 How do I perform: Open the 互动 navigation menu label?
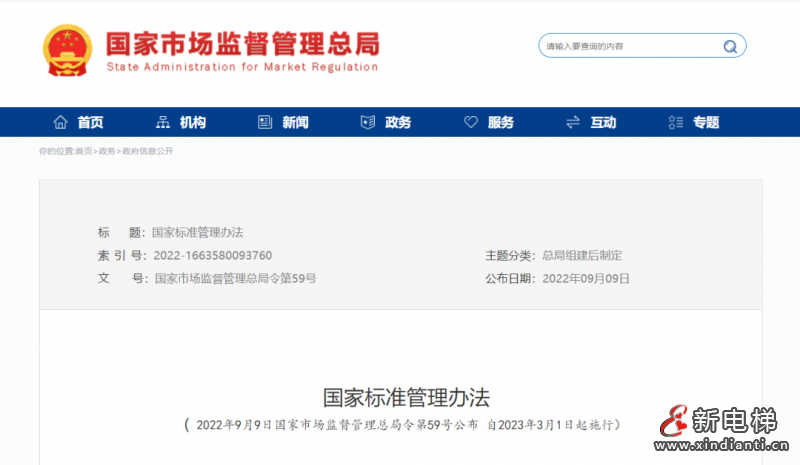(603, 122)
